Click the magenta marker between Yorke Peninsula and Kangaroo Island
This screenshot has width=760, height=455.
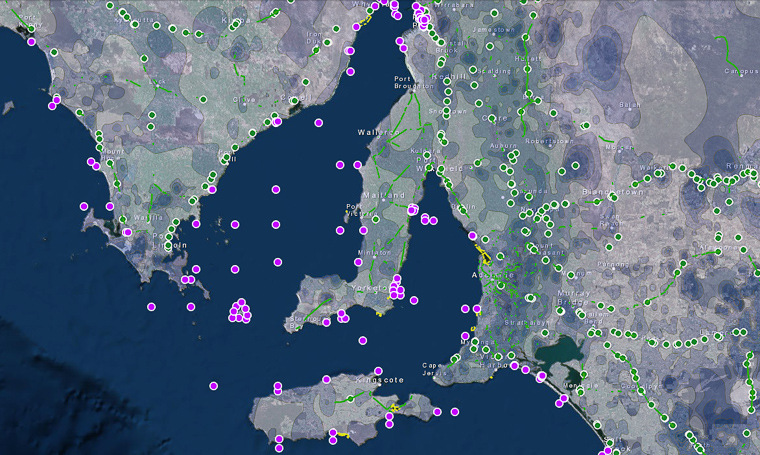pyautogui.click(x=363, y=341)
